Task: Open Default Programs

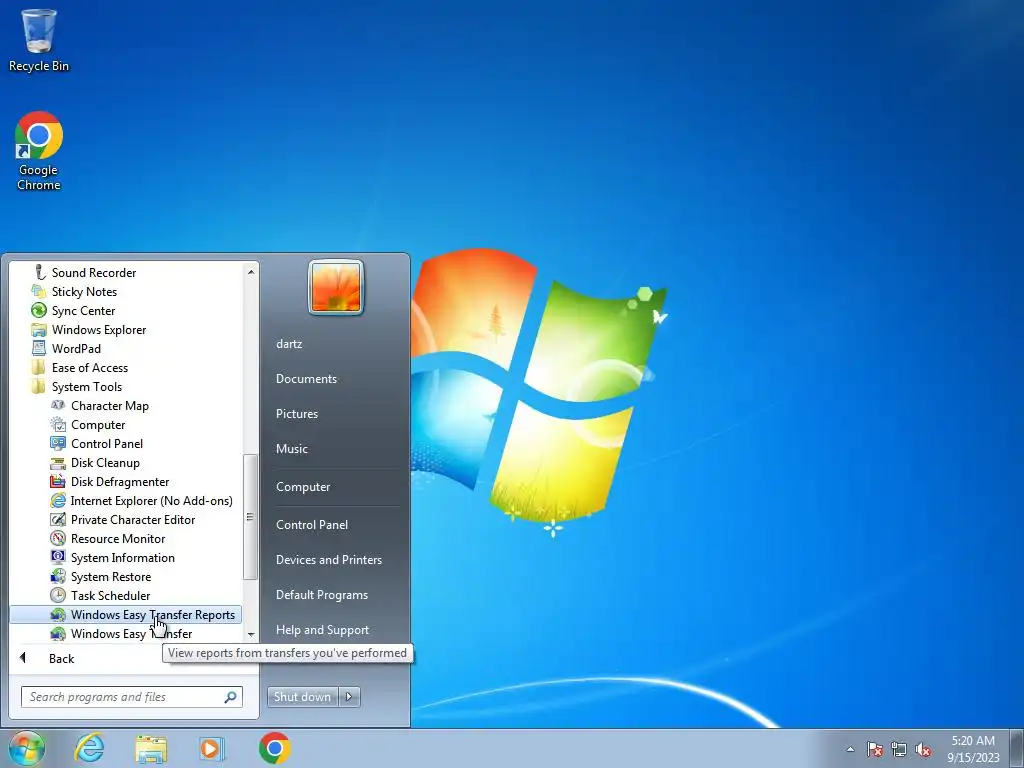Action: click(321, 595)
